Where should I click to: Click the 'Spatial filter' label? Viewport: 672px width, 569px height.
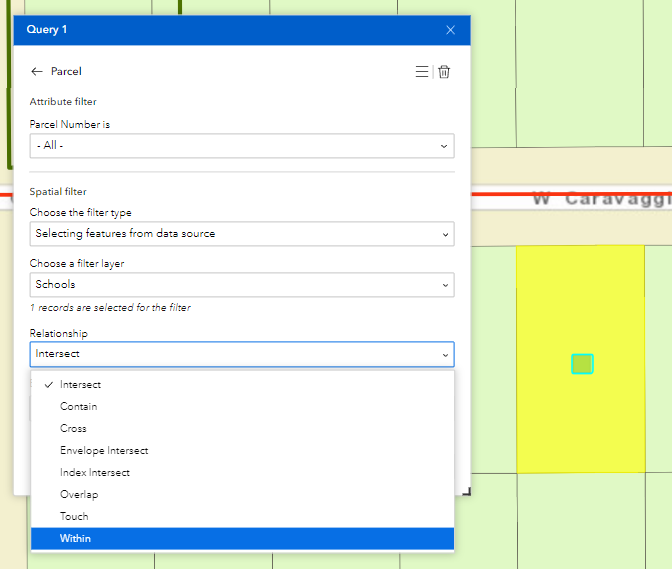58,192
